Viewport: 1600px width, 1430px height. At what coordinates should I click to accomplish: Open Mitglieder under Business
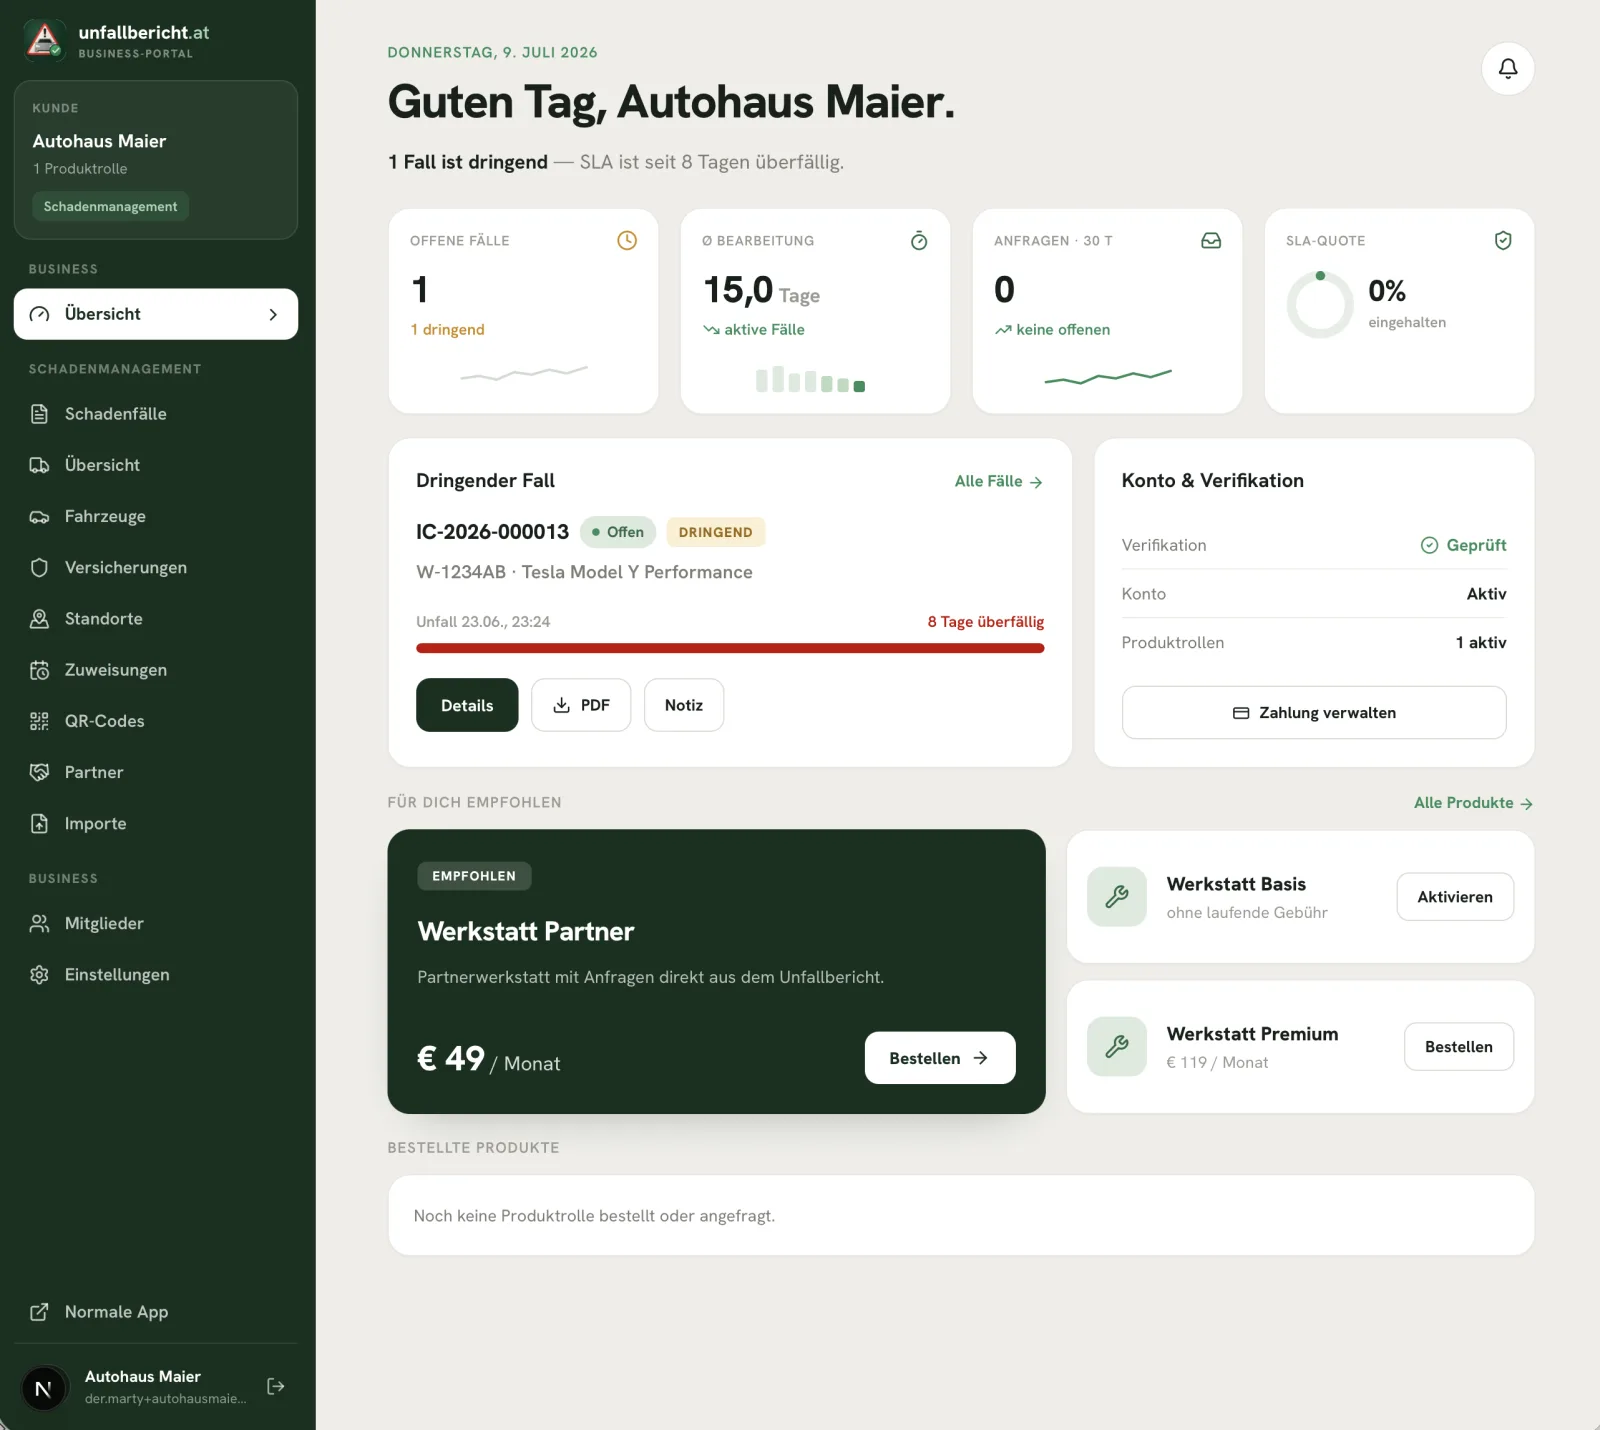tap(156, 924)
